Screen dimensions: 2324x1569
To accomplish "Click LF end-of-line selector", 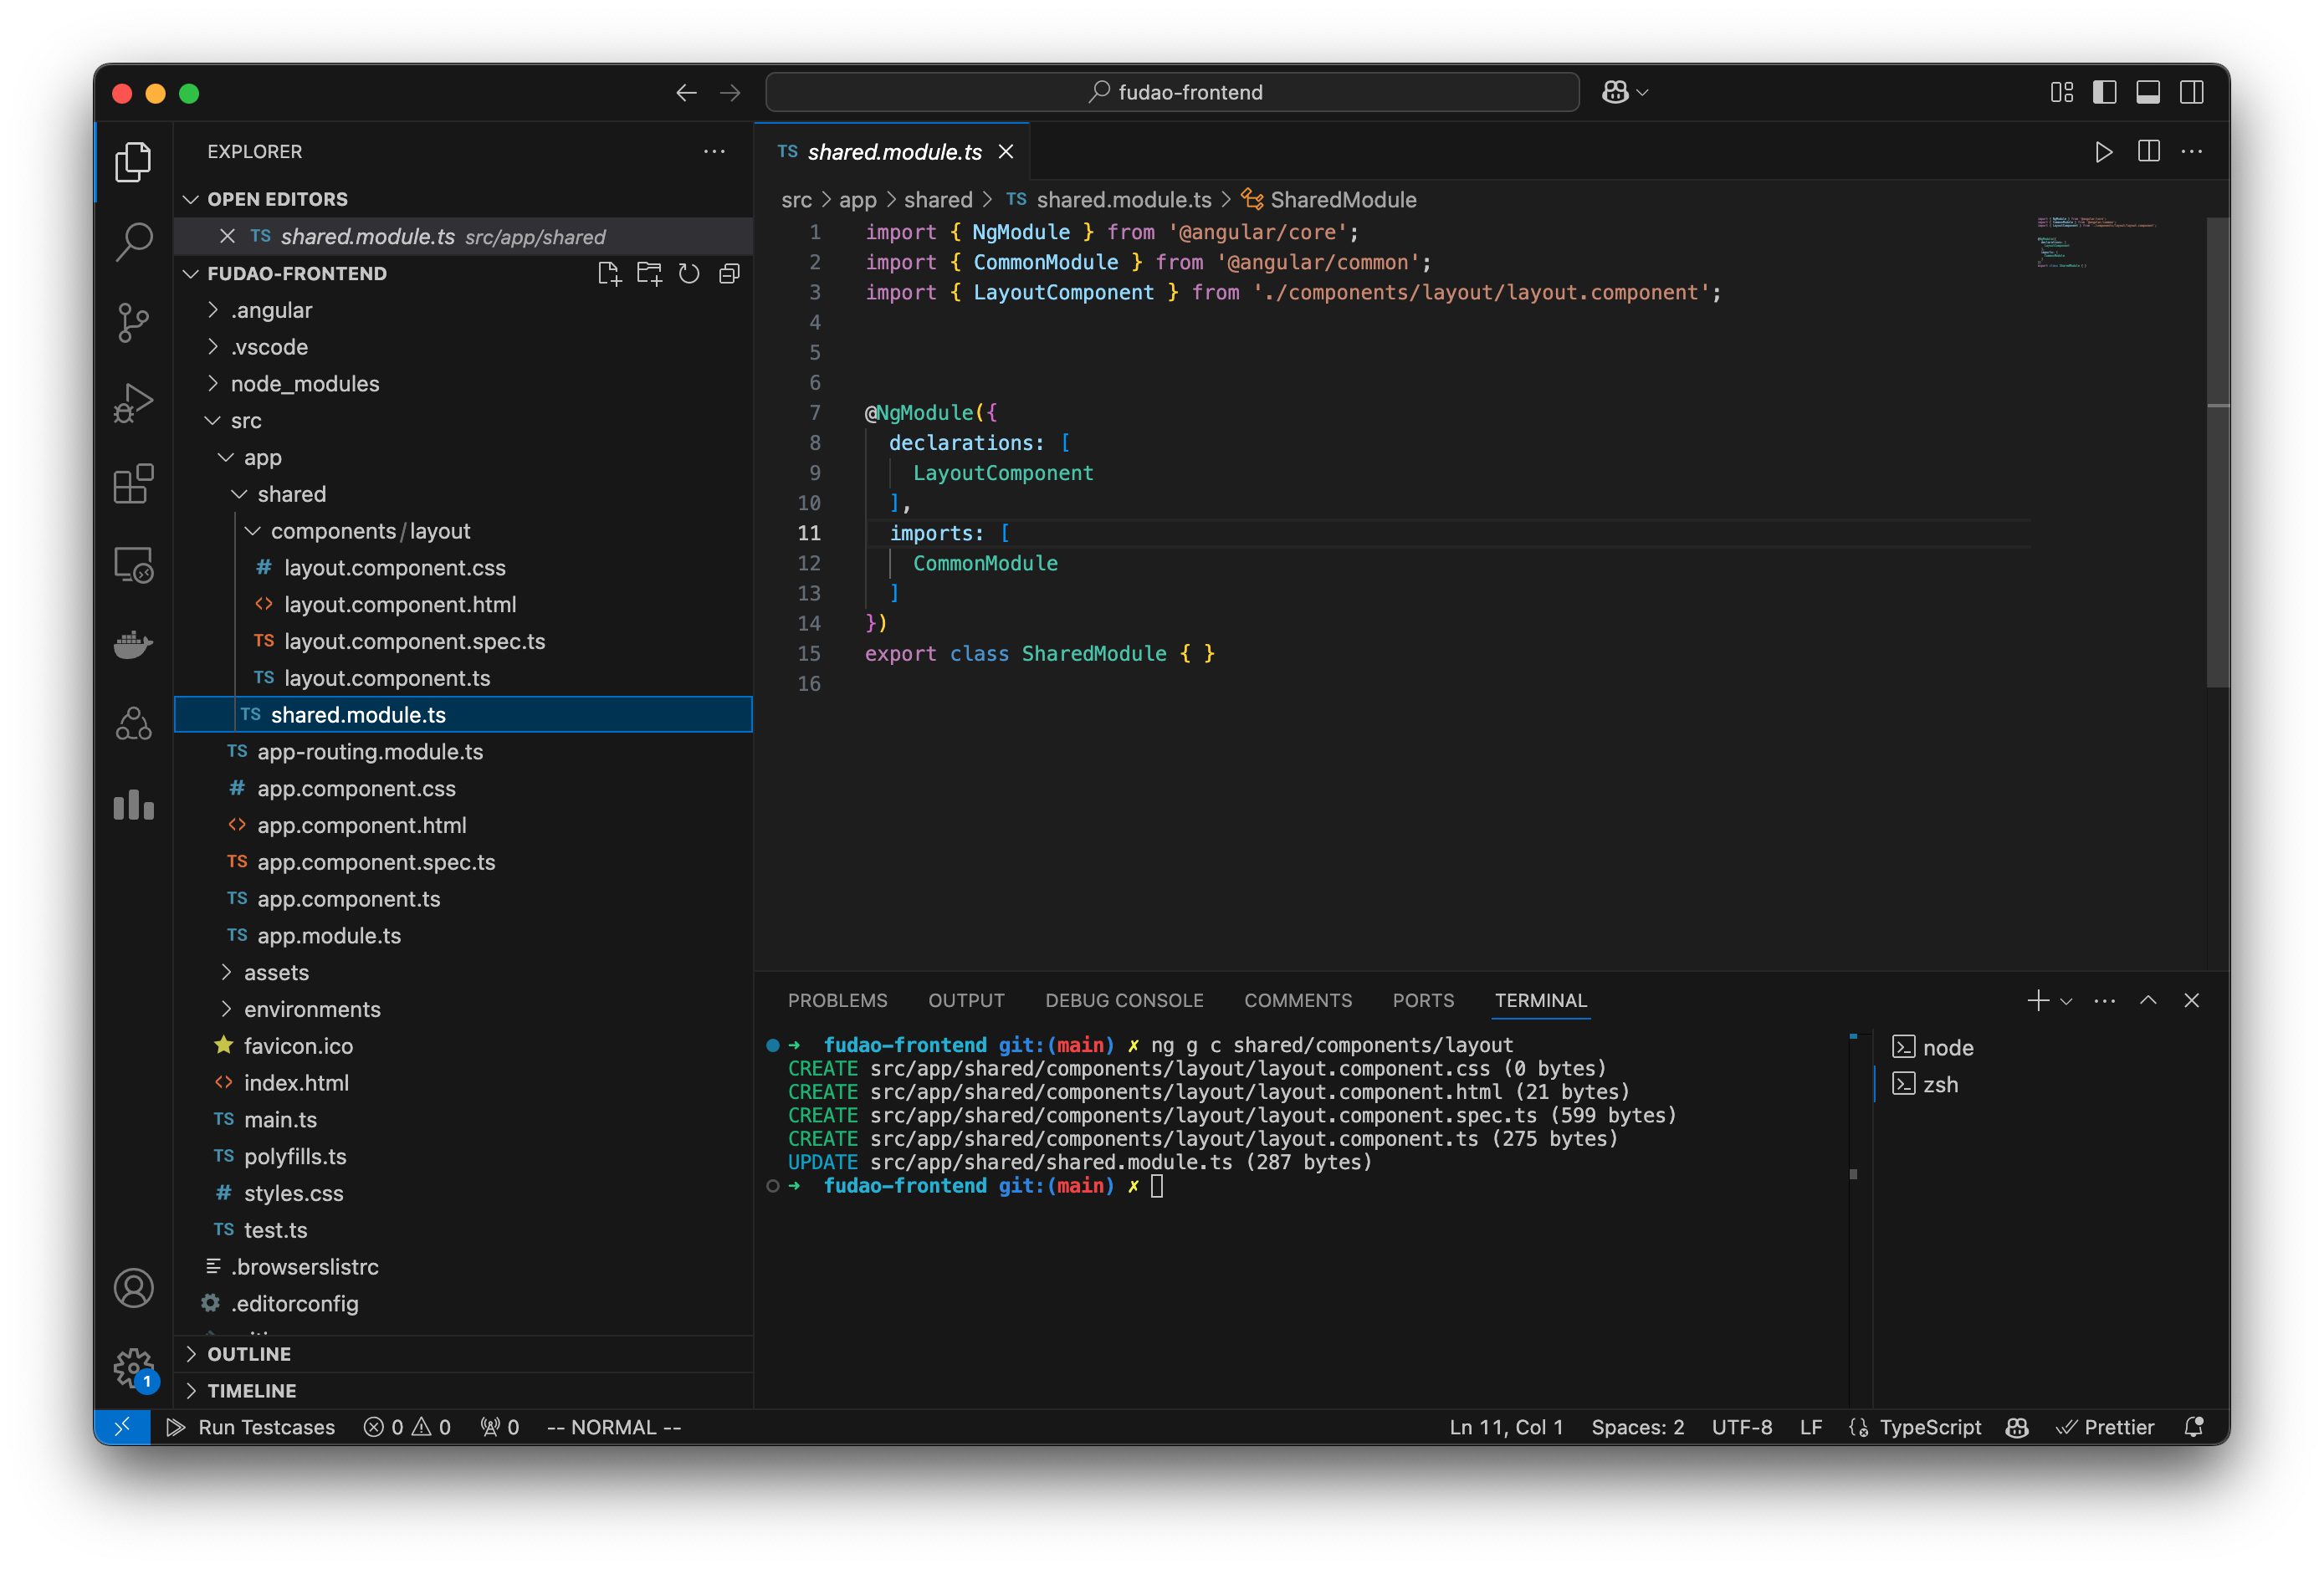I will click(x=1810, y=1427).
